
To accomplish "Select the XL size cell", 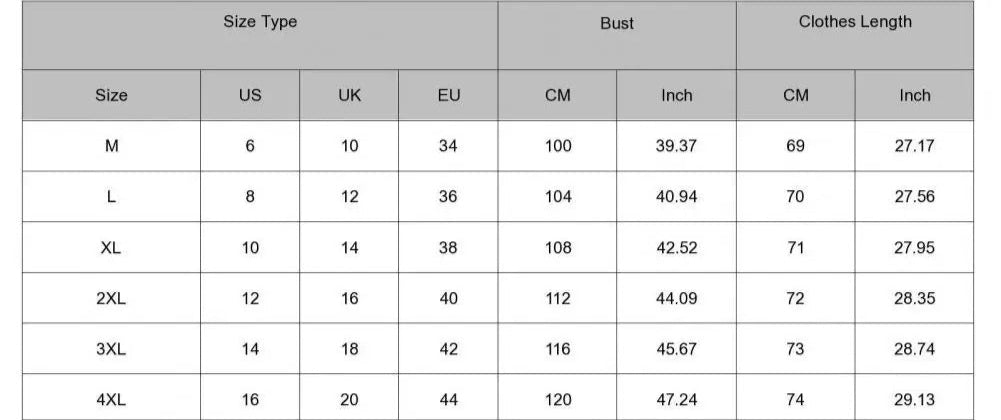I will (111, 248).
